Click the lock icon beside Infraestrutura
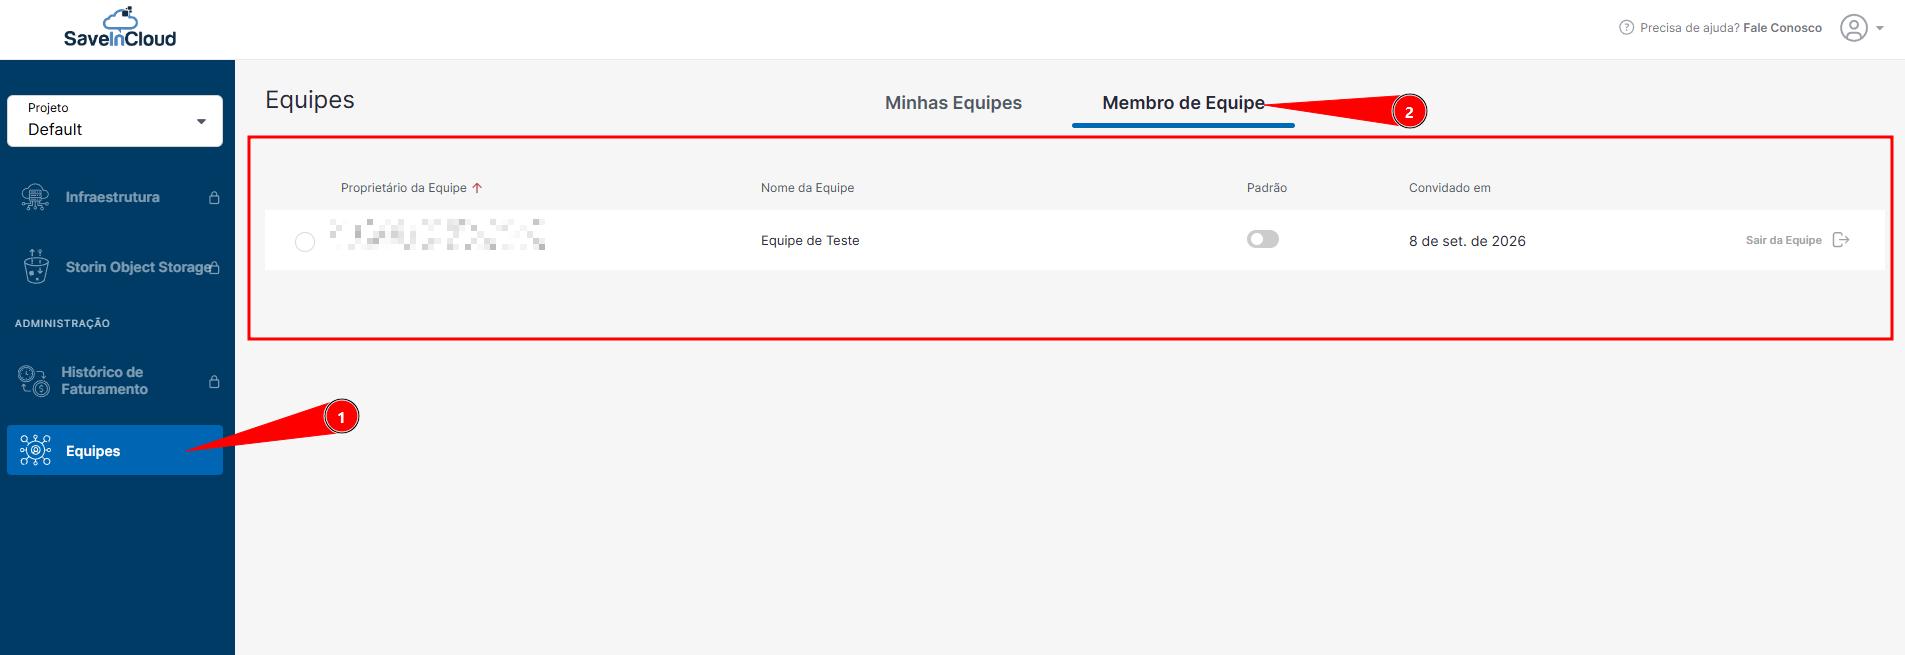 pyautogui.click(x=214, y=198)
